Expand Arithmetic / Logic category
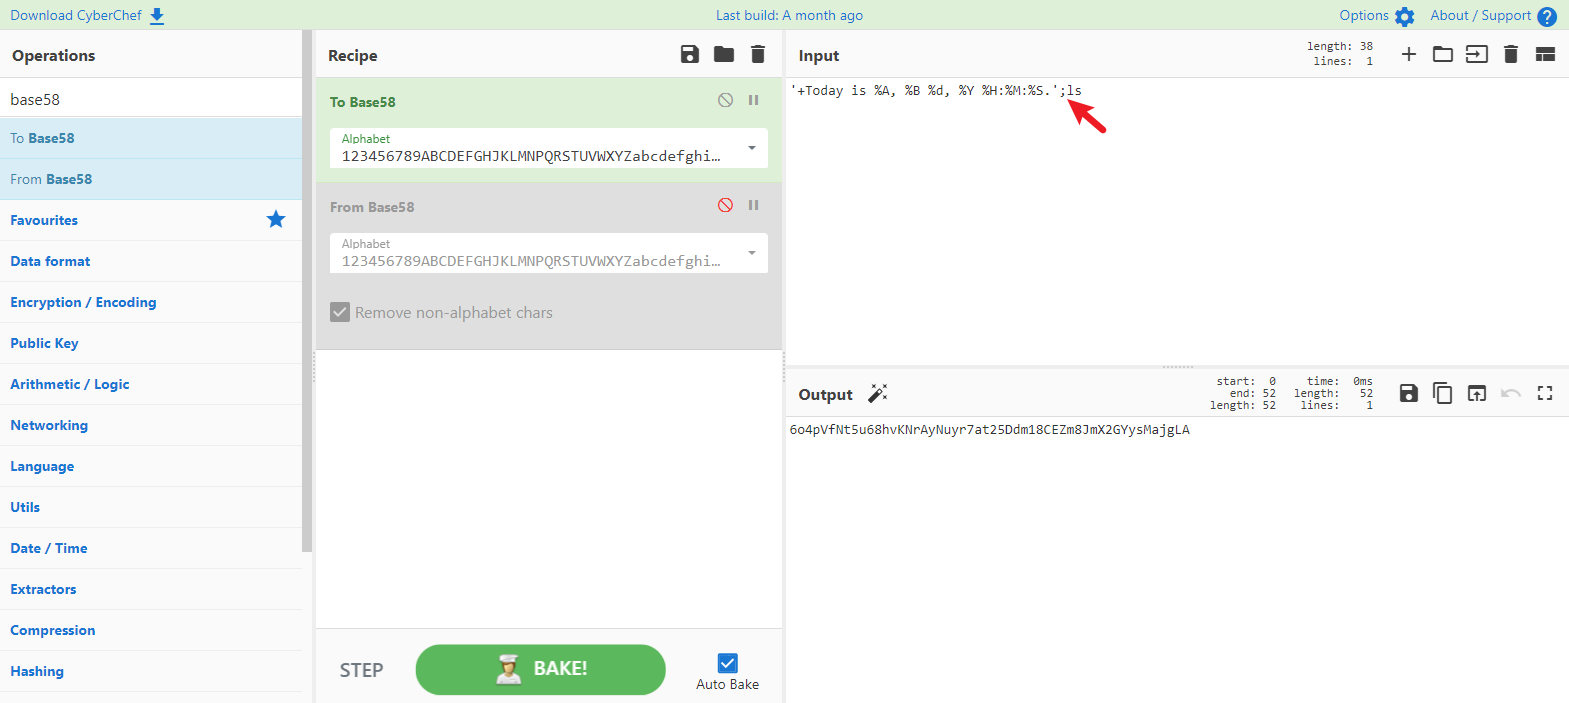1569x703 pixels. [x=151, y=384]
